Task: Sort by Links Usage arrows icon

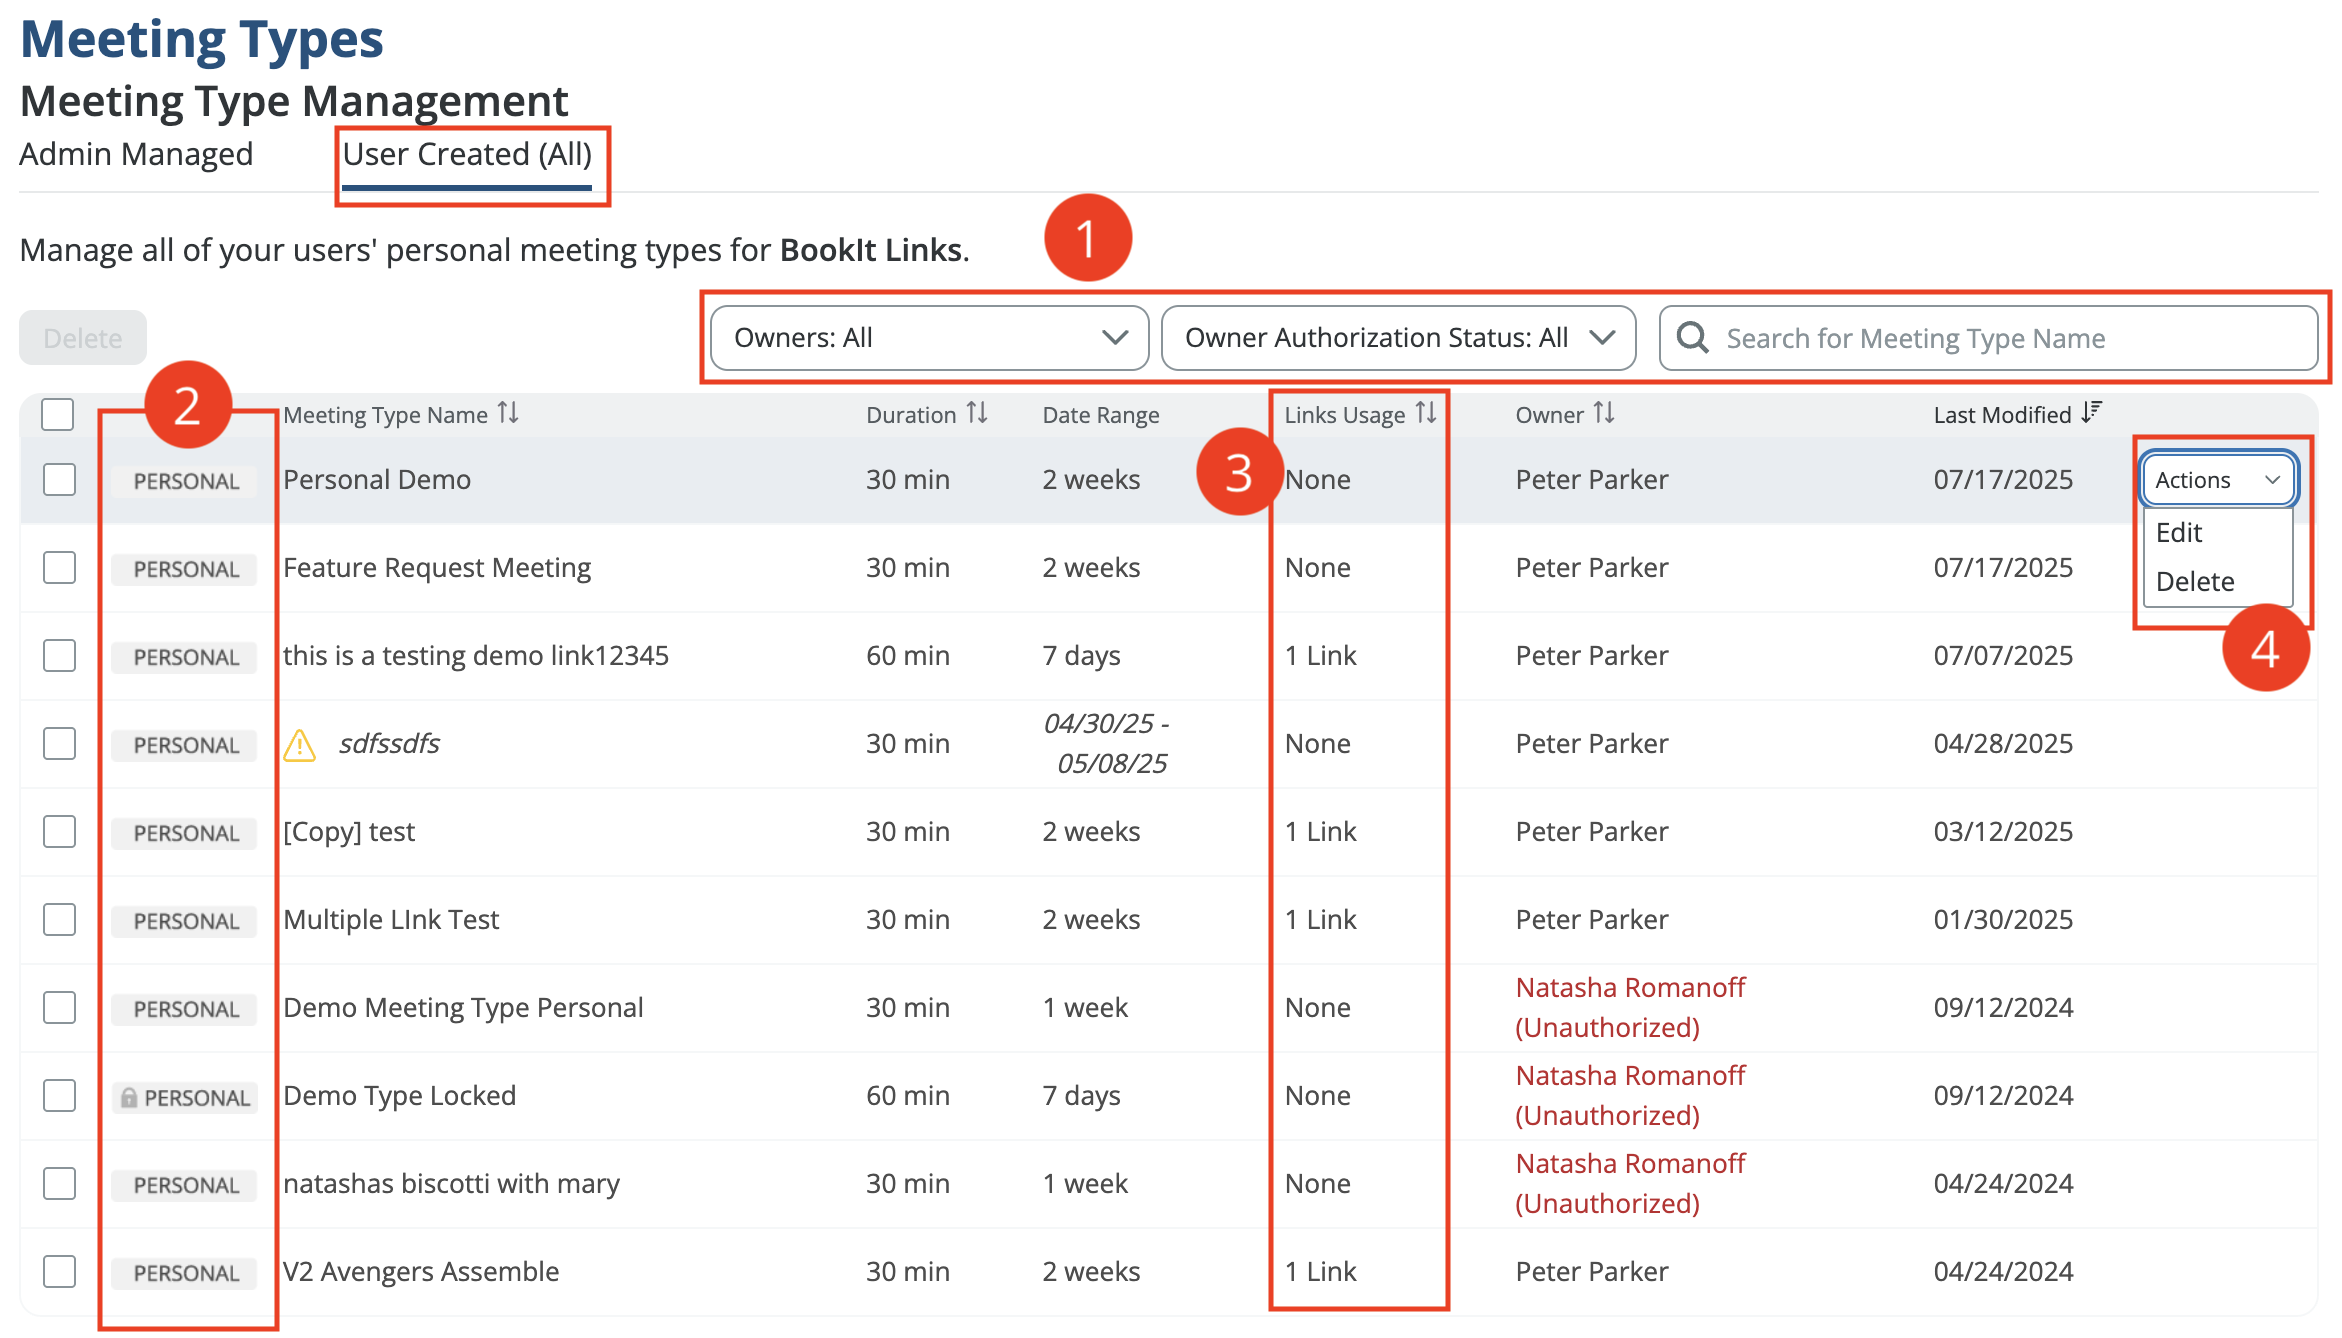Action: point(1426,413)
